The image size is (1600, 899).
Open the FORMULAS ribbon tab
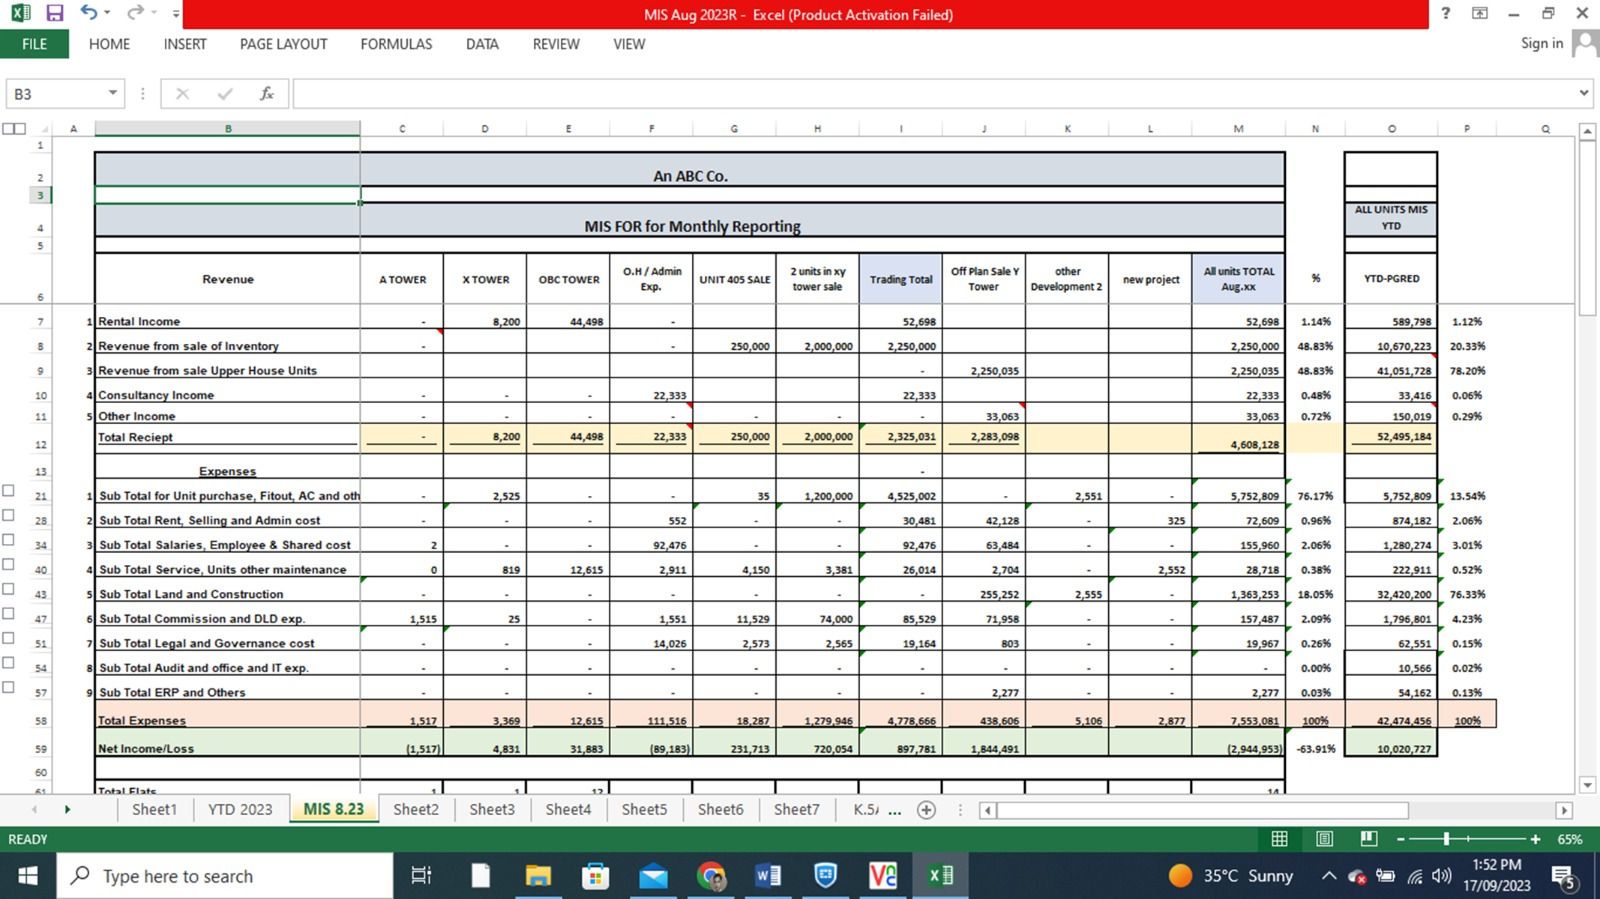396,44
